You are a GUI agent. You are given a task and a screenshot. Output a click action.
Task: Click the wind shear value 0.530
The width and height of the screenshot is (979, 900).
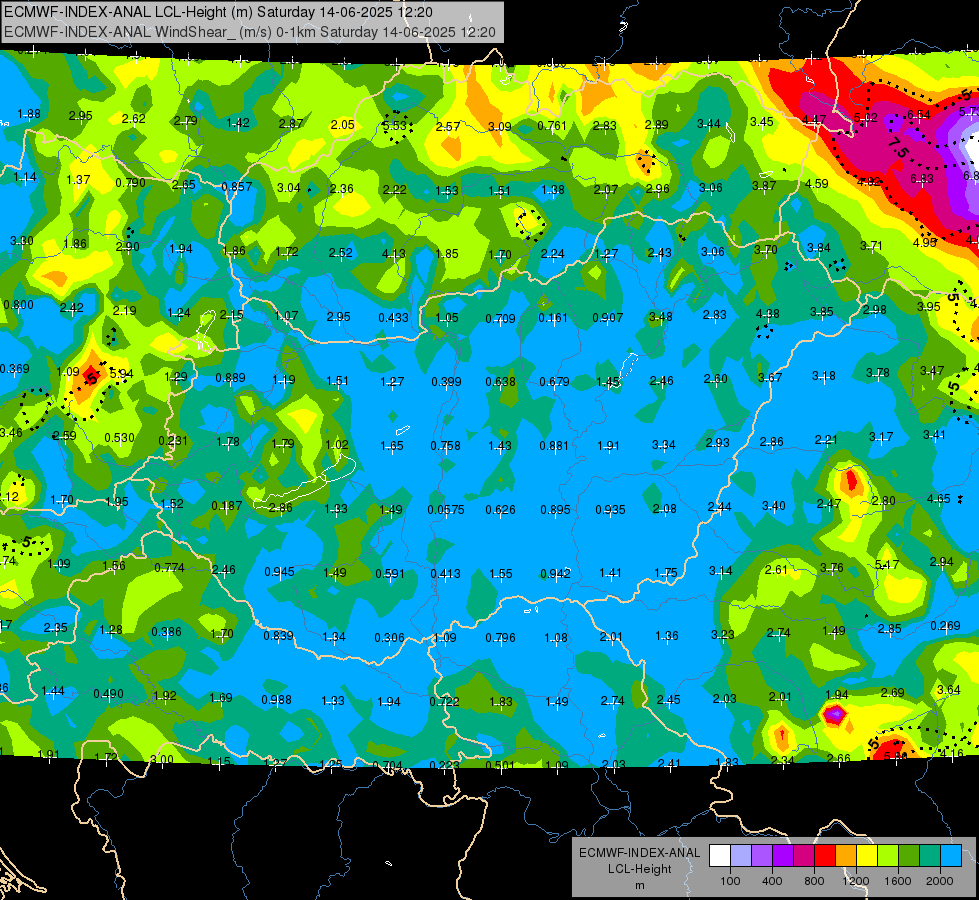[x=119, y=438]
